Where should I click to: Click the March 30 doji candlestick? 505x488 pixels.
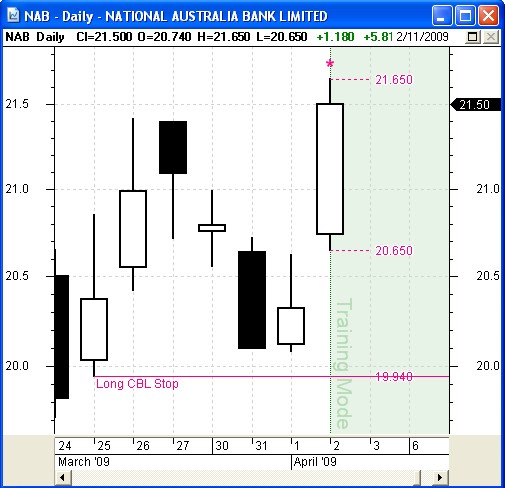(212, 228)
